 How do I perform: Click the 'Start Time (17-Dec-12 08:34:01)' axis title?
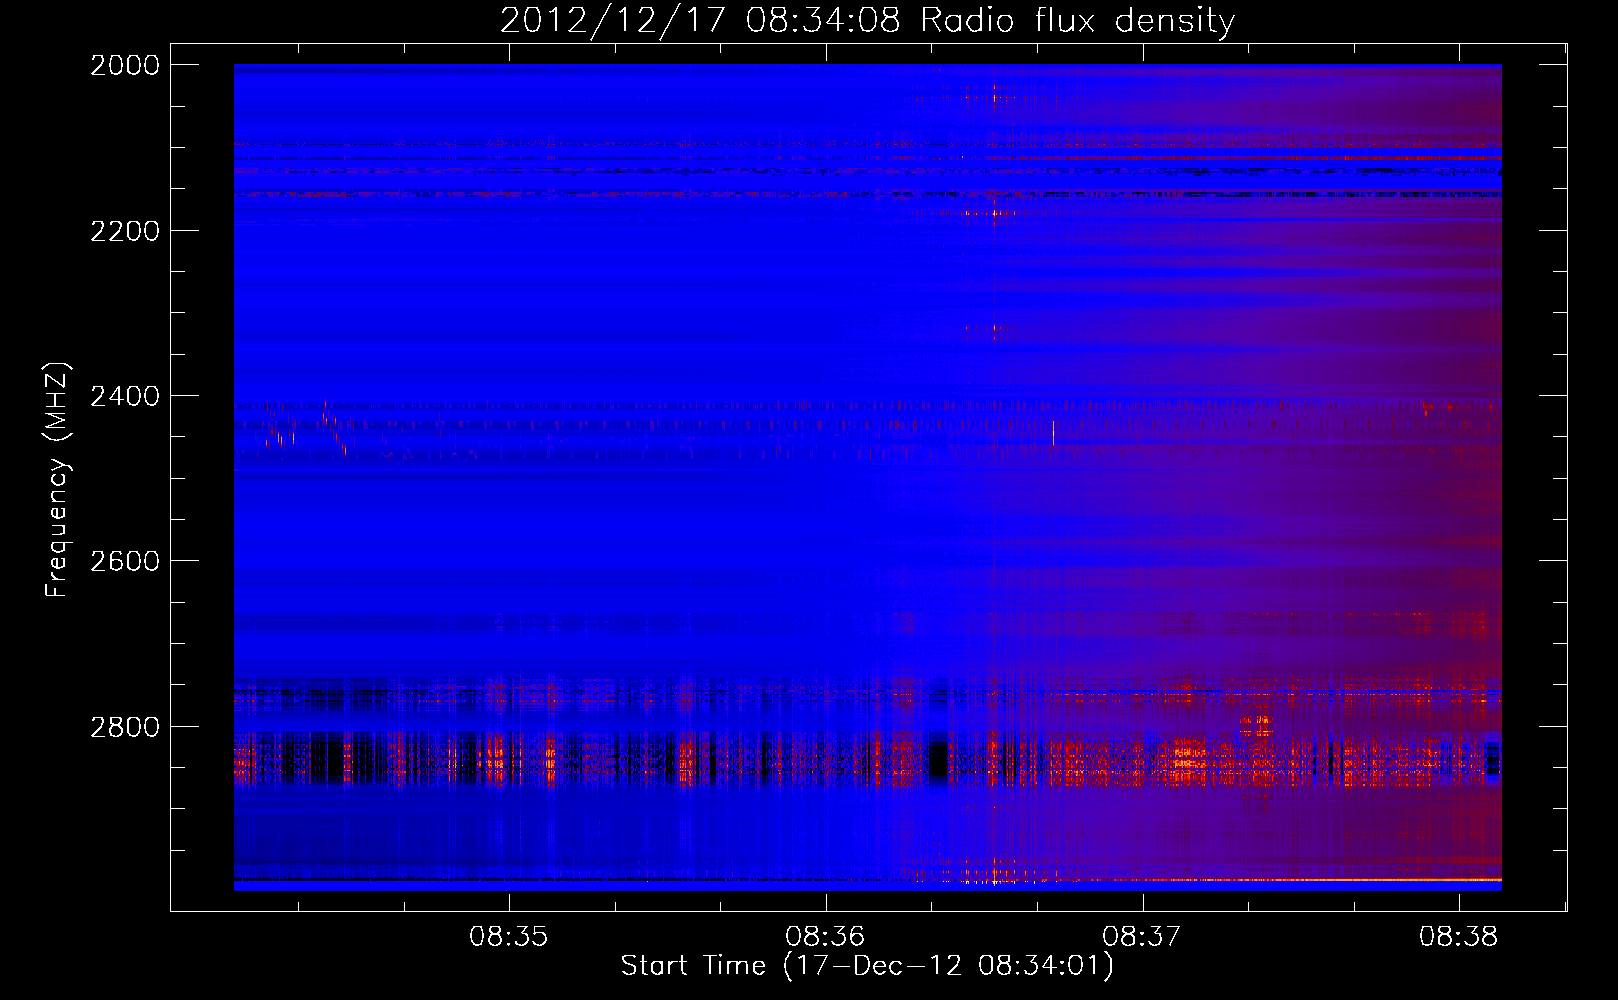(867, 966)
